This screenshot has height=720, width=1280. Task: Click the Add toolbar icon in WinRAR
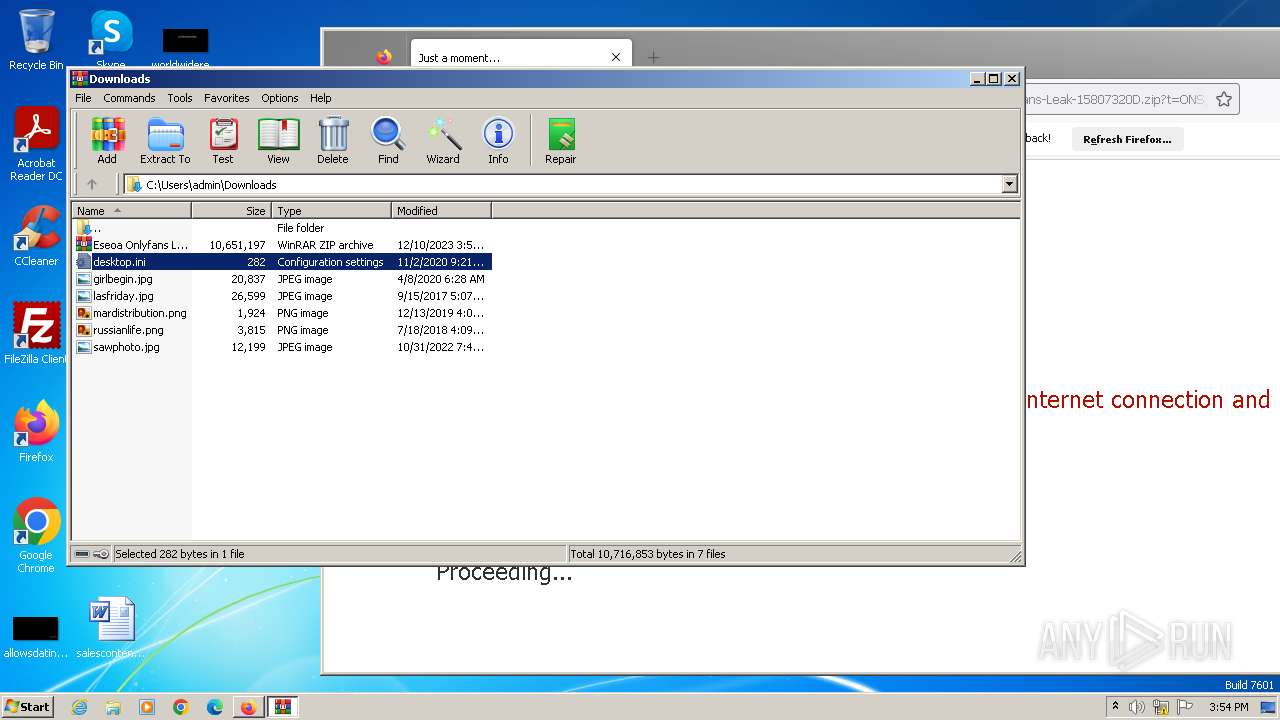107,140
